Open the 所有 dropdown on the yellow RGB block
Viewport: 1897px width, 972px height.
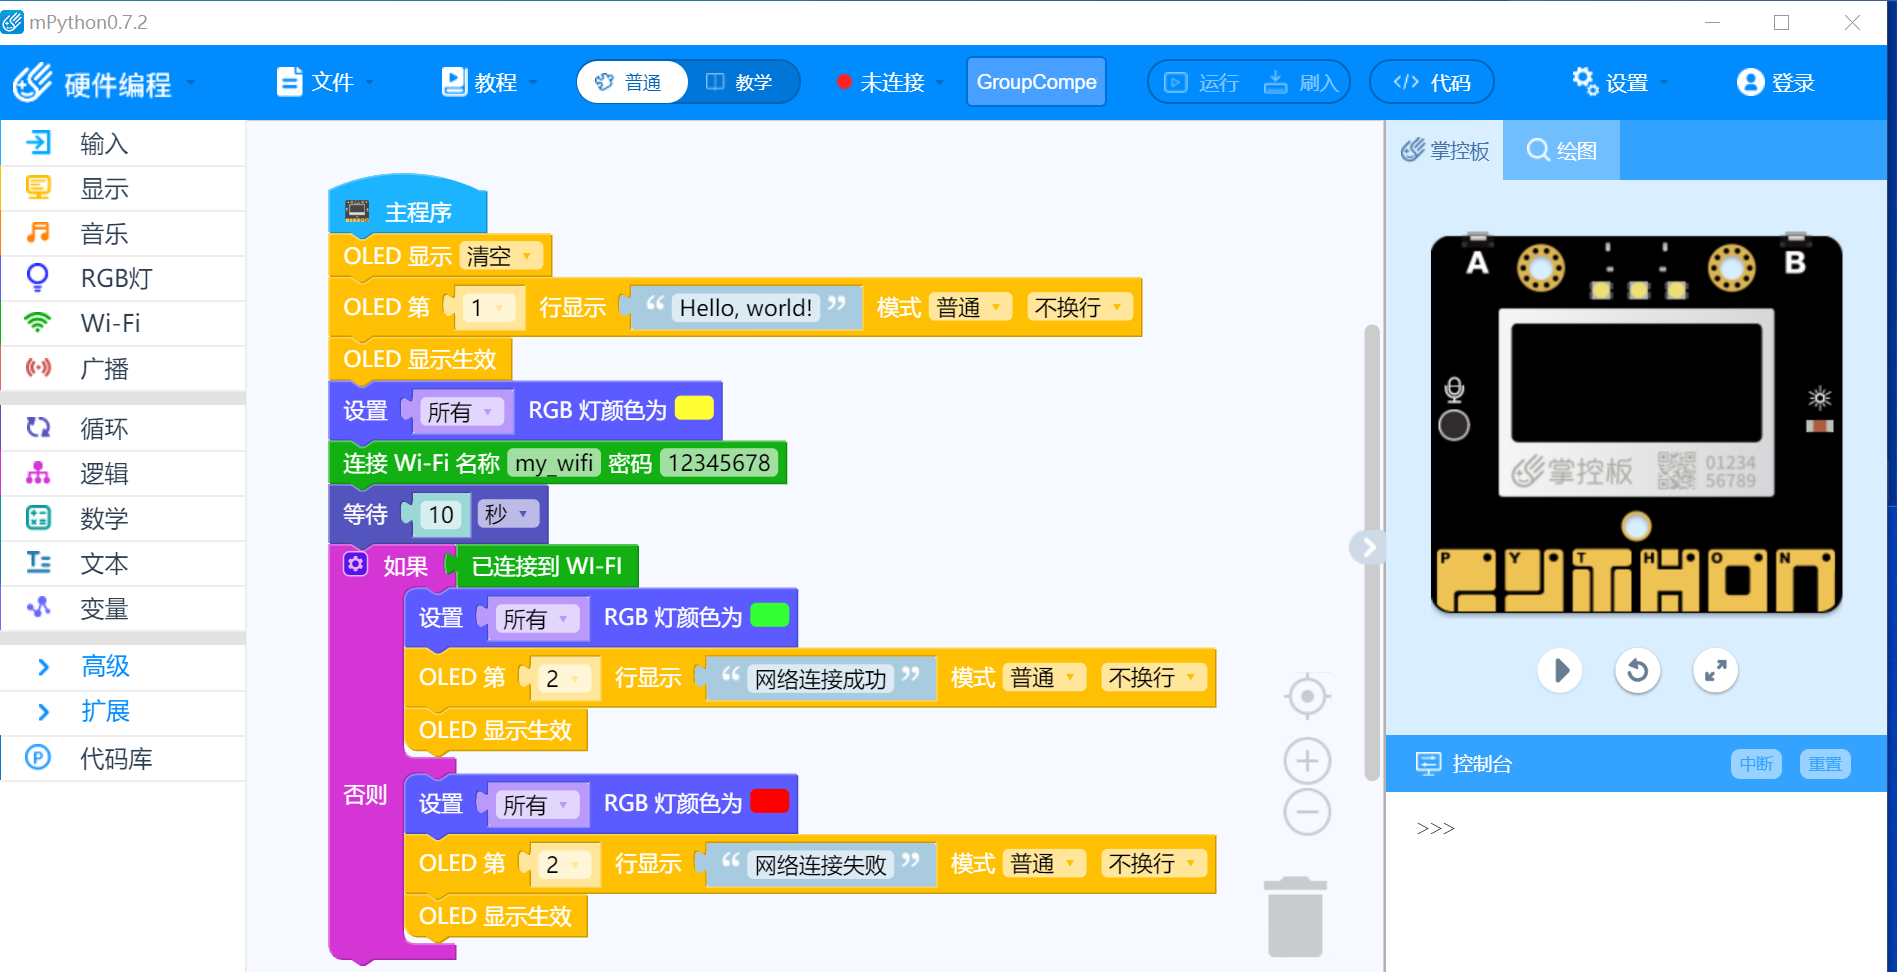pos(462,412)
